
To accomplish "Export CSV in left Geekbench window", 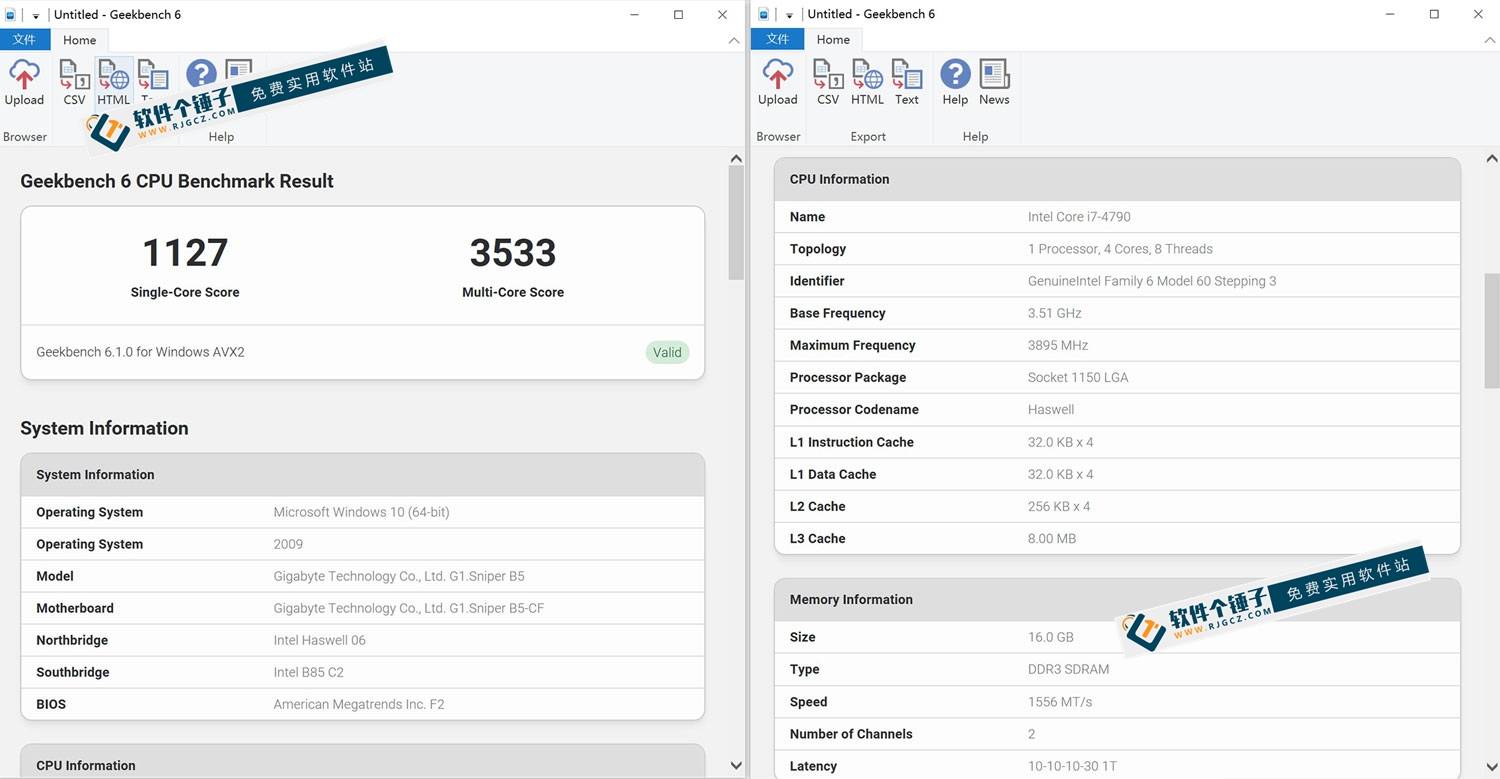I will click(74, 82).
